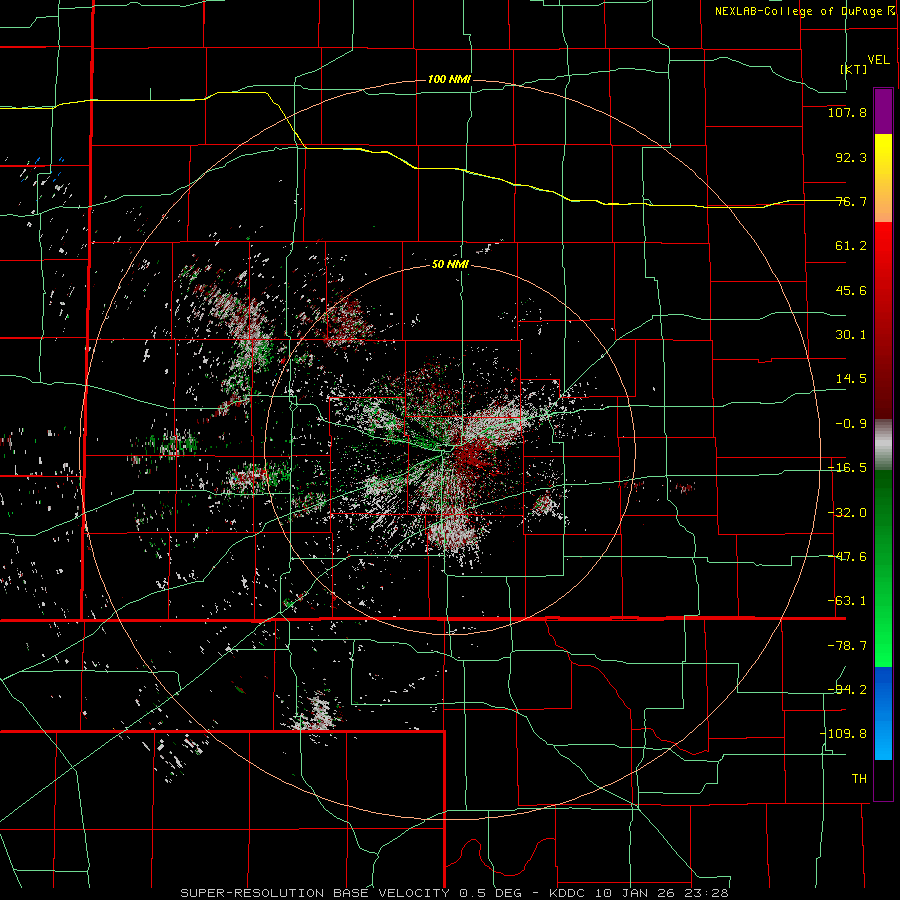The height and width of the screenshot is (900, 900).
Task: Select the 76.7 value on velocity scale
Action: (851, 201)
